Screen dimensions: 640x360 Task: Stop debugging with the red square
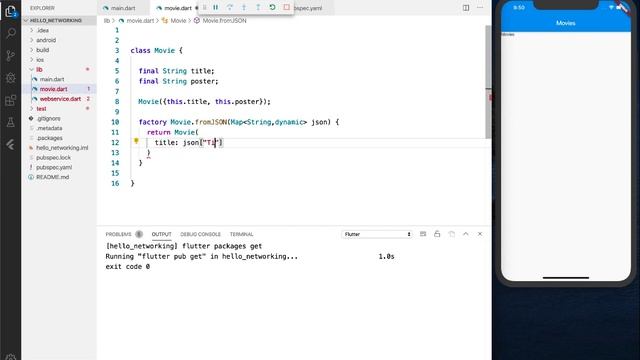(x=287, y=7)
